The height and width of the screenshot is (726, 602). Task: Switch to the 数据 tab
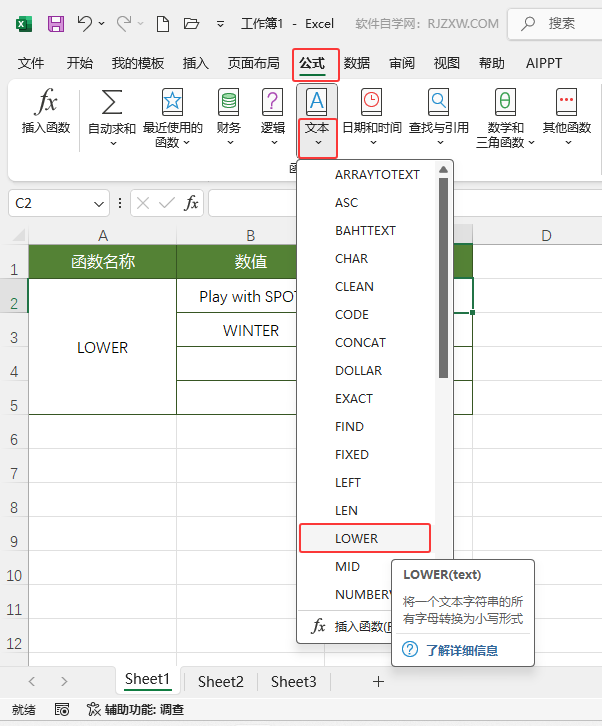pos(357,63)
